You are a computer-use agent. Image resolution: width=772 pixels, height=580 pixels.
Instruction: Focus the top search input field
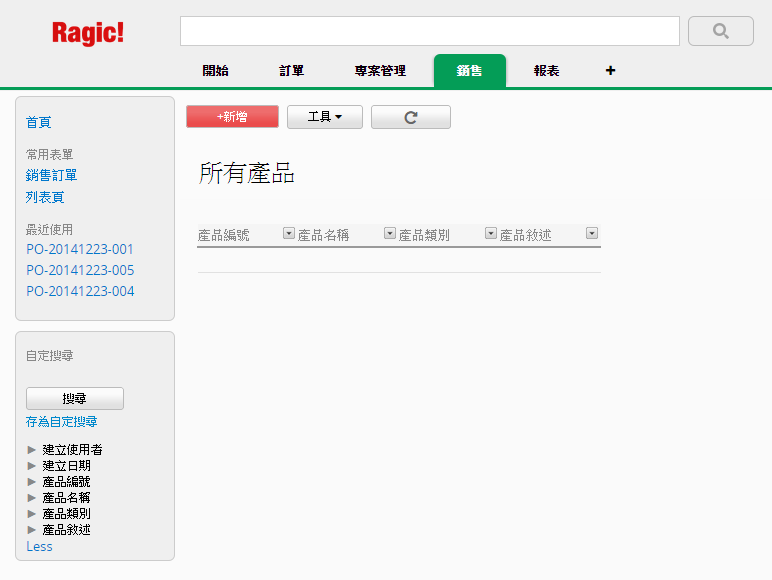pyautogui.click(x=429, y=31)
